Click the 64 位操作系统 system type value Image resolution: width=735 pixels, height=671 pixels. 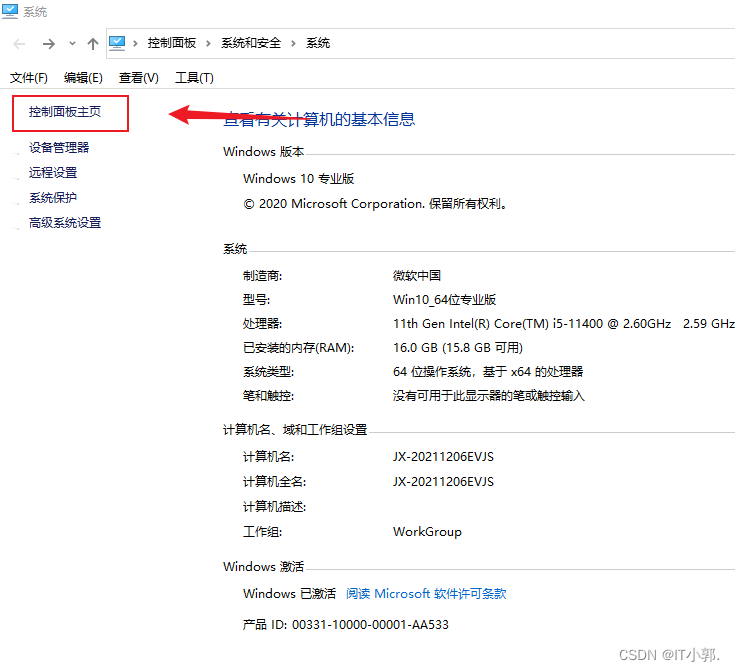coord(488,372)
